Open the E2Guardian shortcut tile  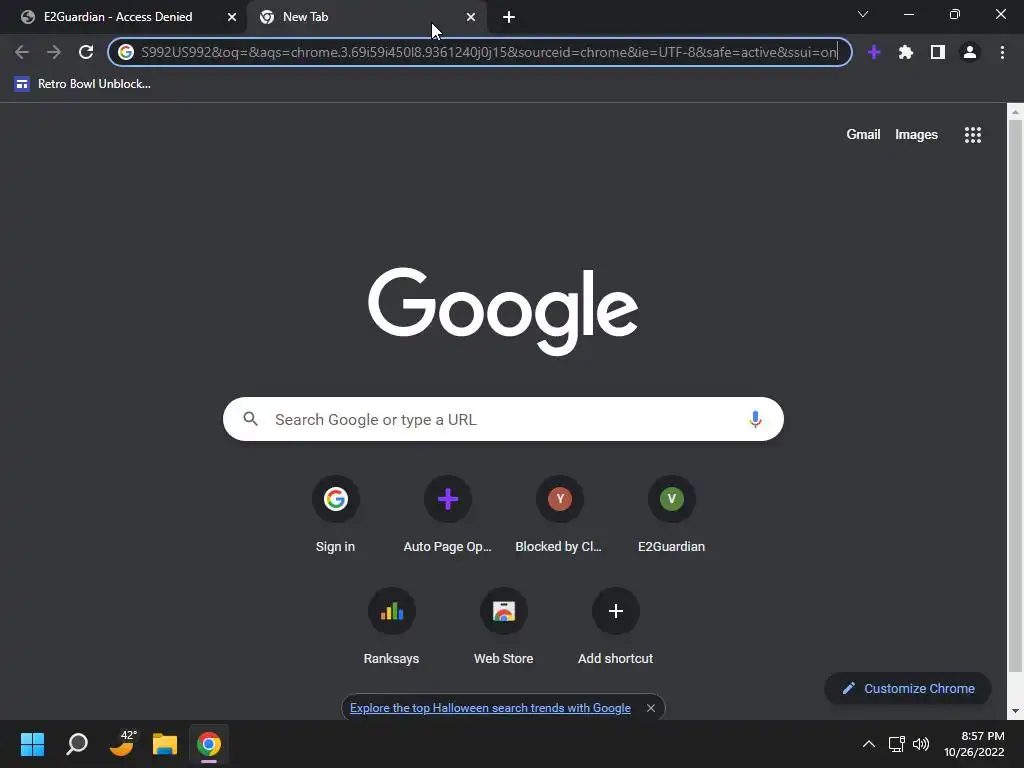(671, 515)
